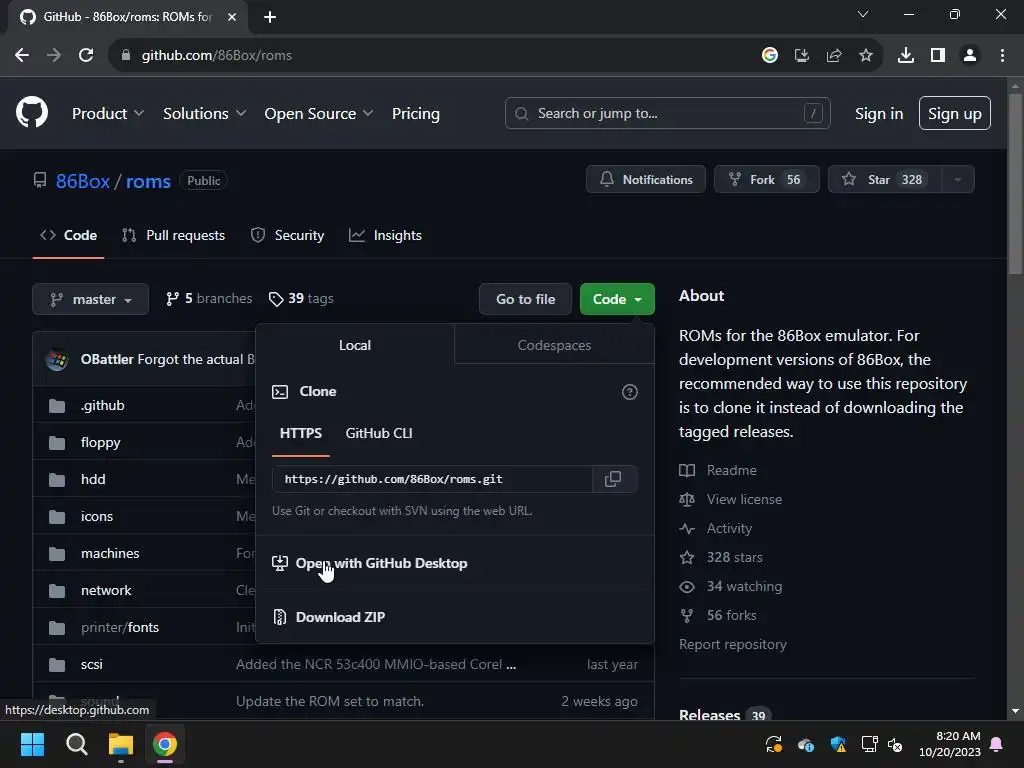
Task: Click the Sign up button
Action: (x=954, y=114)
